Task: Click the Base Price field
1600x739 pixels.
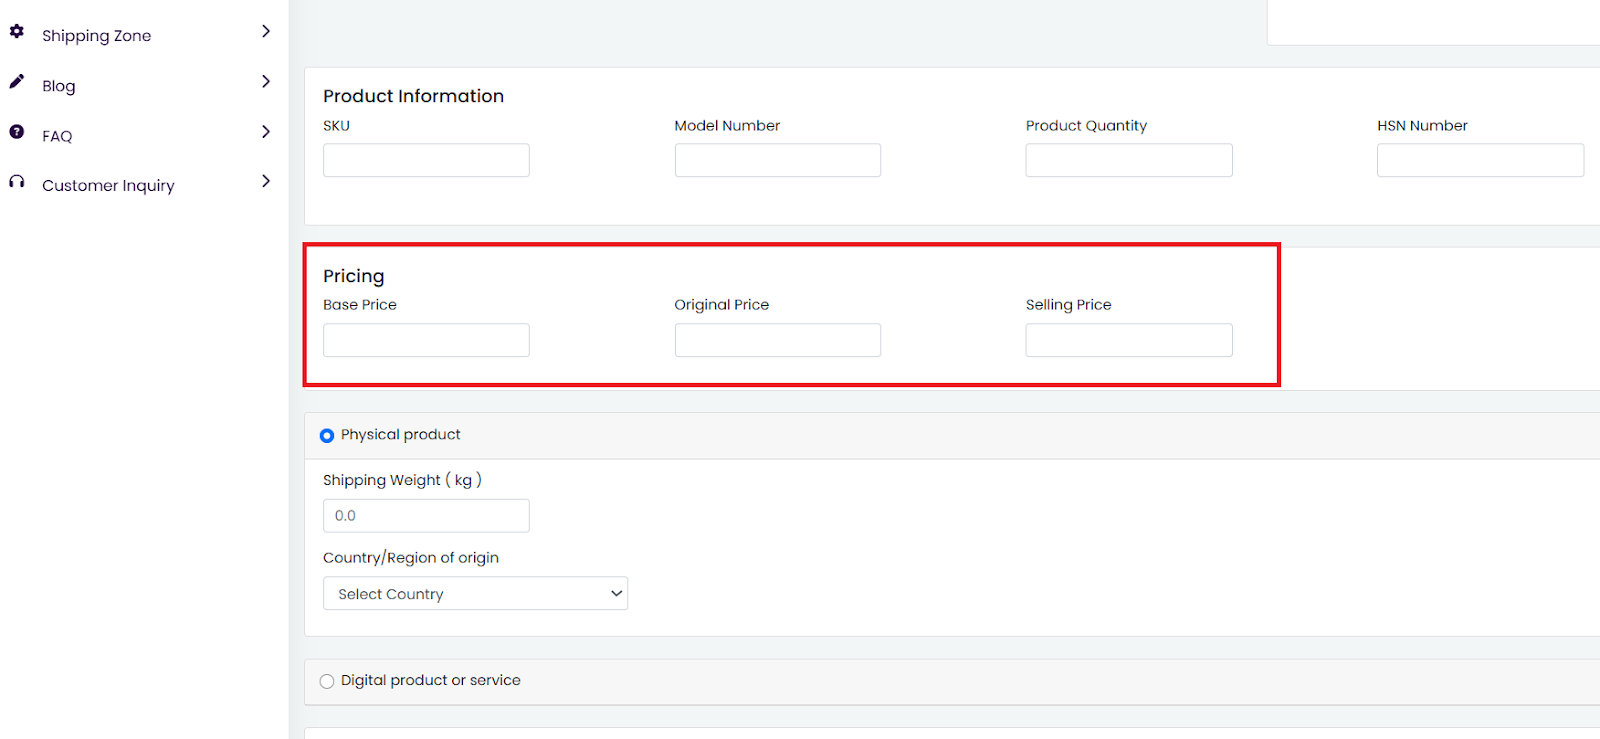Action: 426,340
